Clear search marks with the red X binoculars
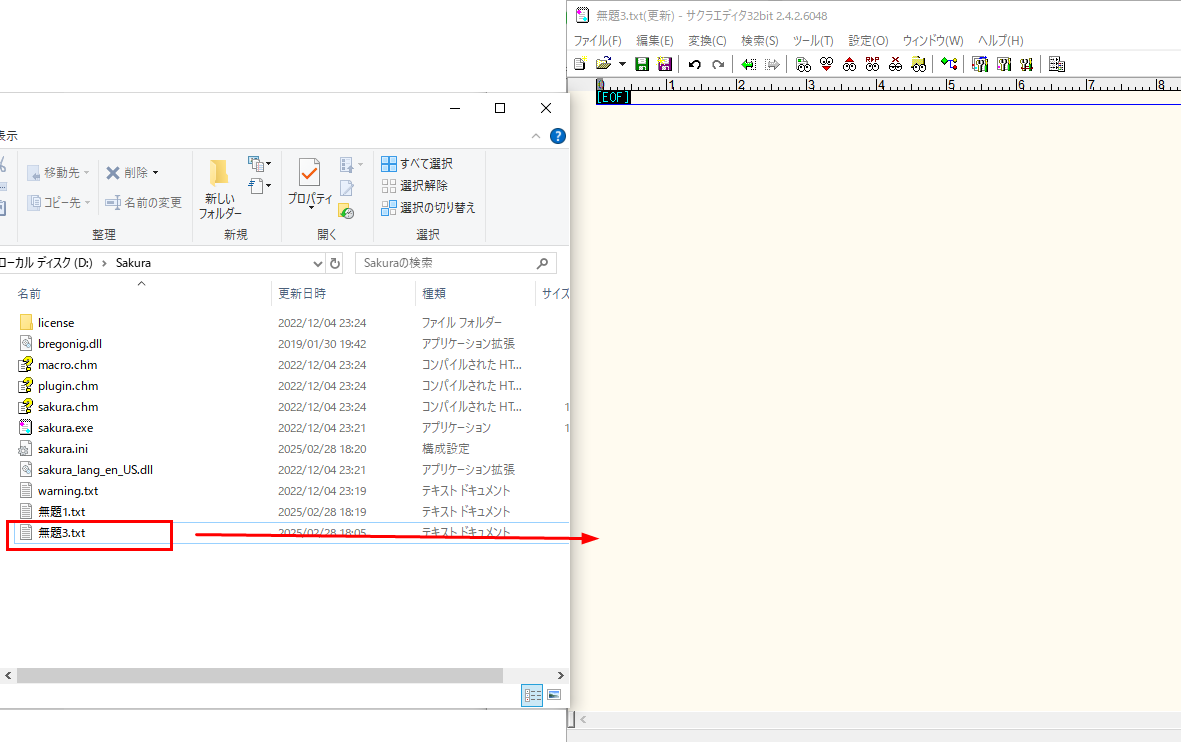 coord(896,64)
